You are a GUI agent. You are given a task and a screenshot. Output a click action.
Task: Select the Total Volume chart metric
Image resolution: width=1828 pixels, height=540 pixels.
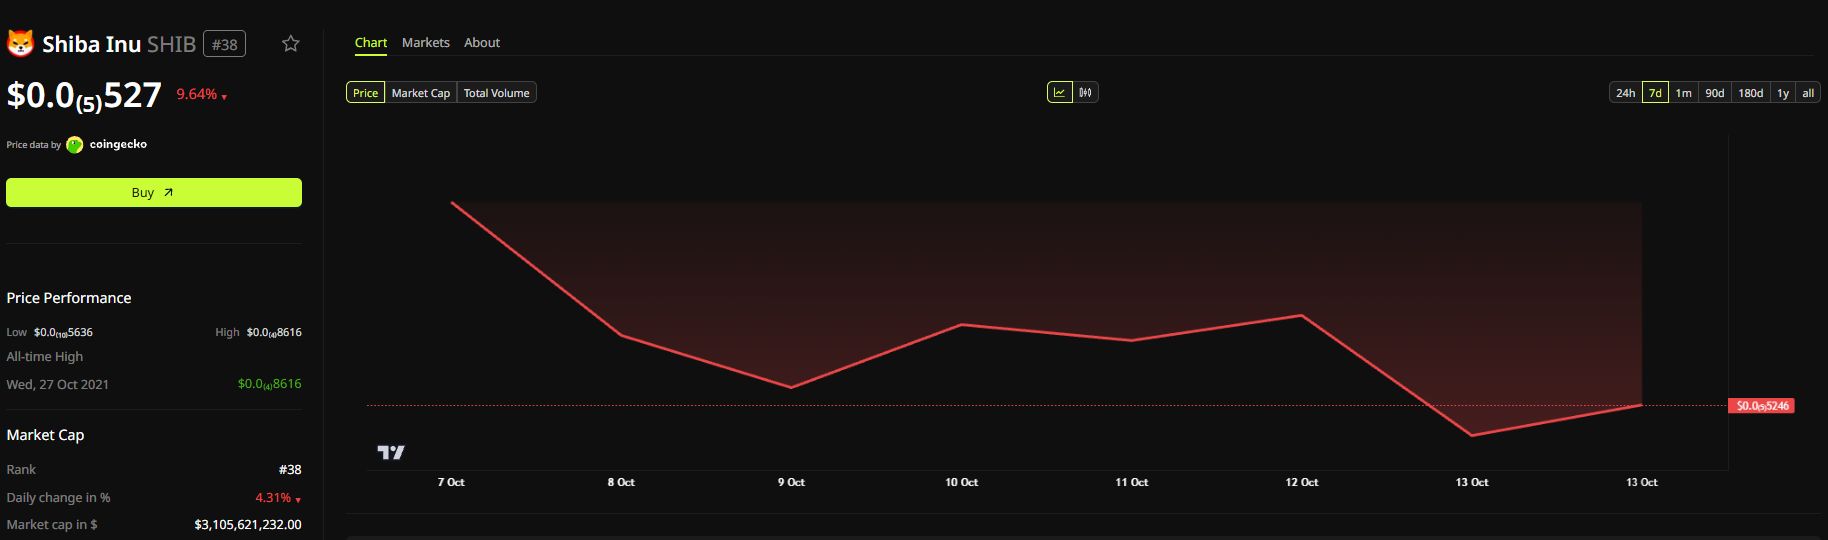click(497, 93)
